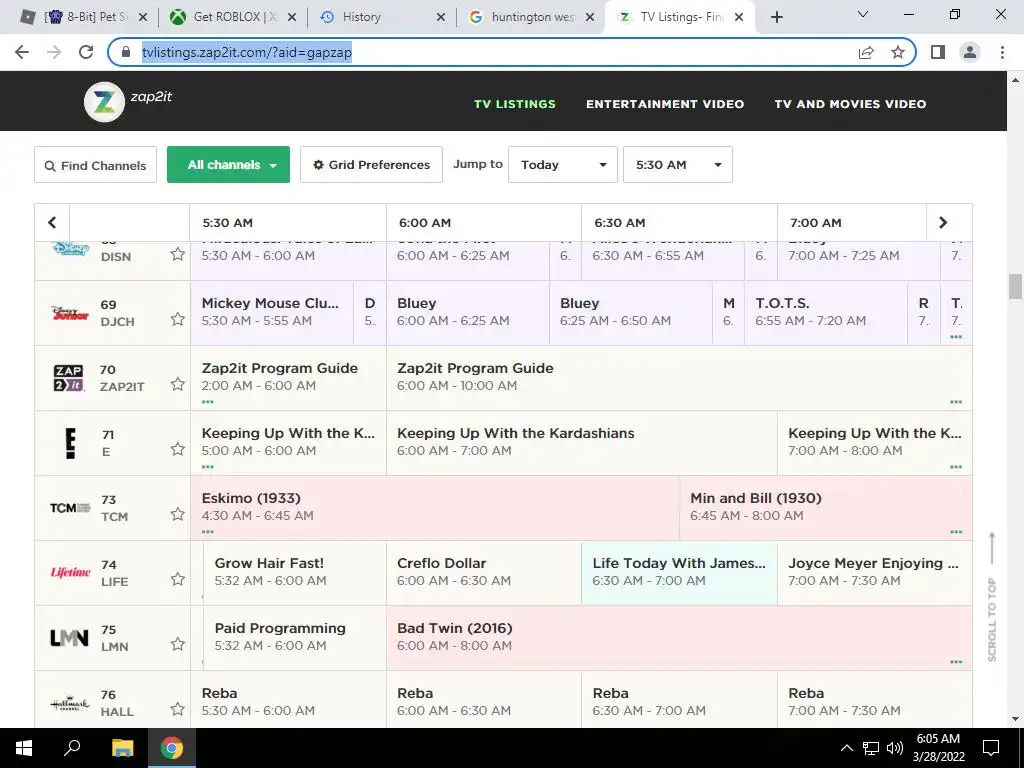Expand ellipsis under Min and Bill (1930)
Viewport: 1024px width, 768px height.
pos(956,532)
